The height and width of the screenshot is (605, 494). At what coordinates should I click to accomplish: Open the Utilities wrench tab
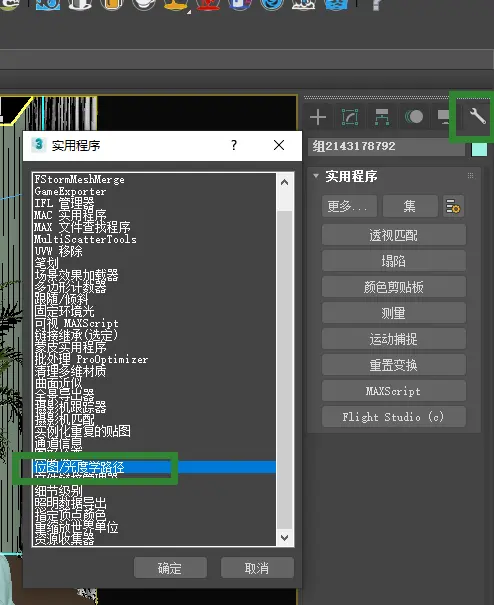[477, 116]
